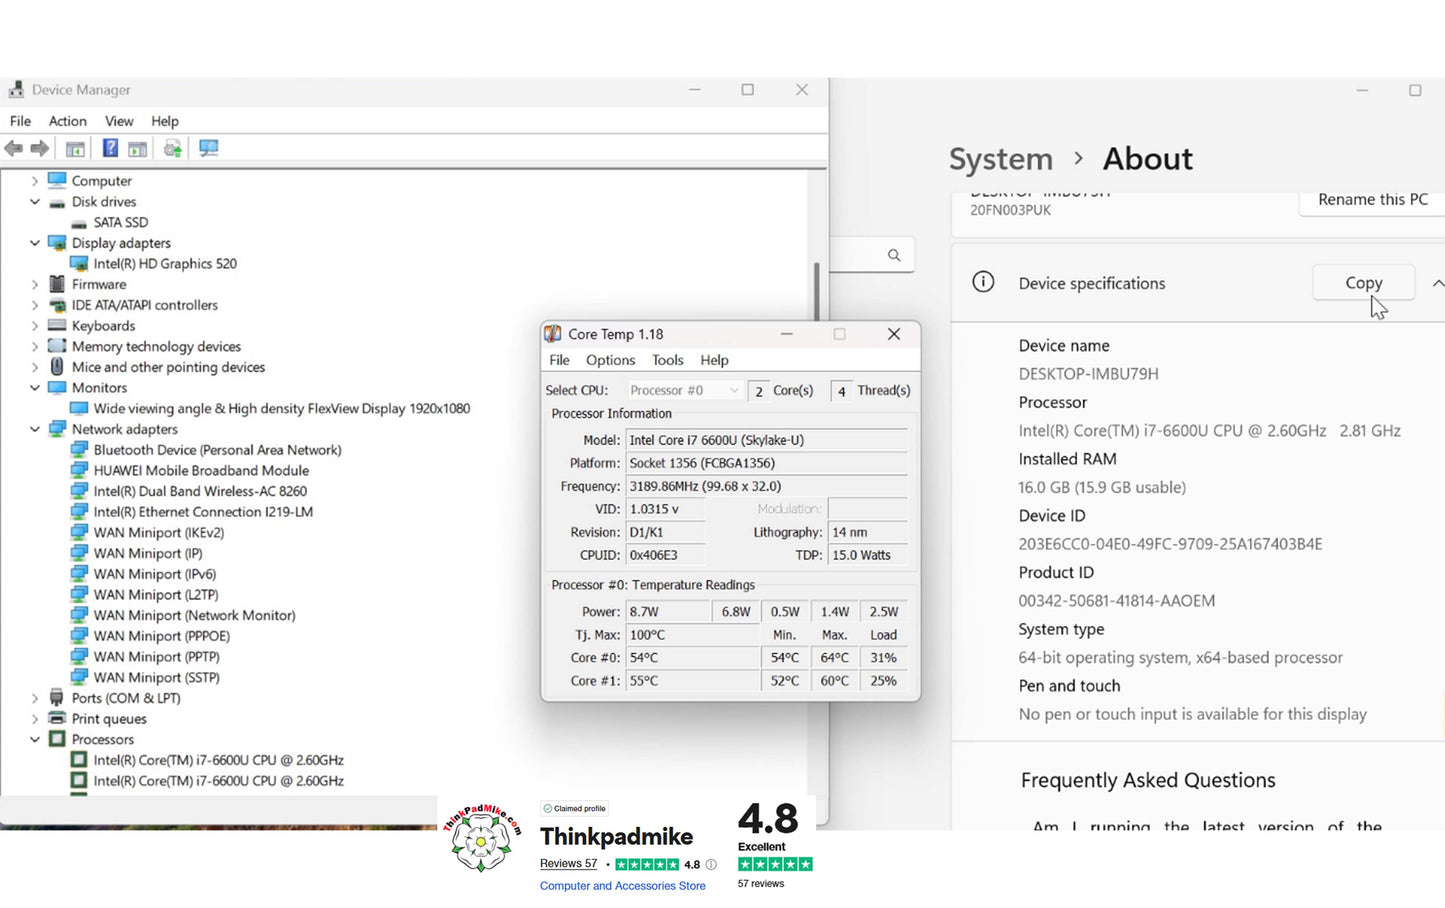Click the Device Manager title bar icon
Image resolution: width=1445 pixels, height=908 pixels.
coord(16,90)
